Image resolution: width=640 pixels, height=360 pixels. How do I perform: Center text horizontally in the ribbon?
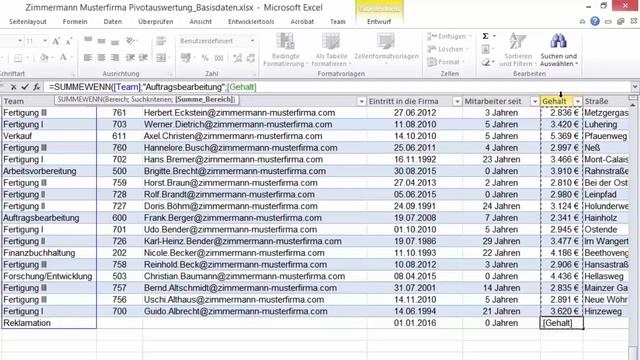click(x=102, y=58)
